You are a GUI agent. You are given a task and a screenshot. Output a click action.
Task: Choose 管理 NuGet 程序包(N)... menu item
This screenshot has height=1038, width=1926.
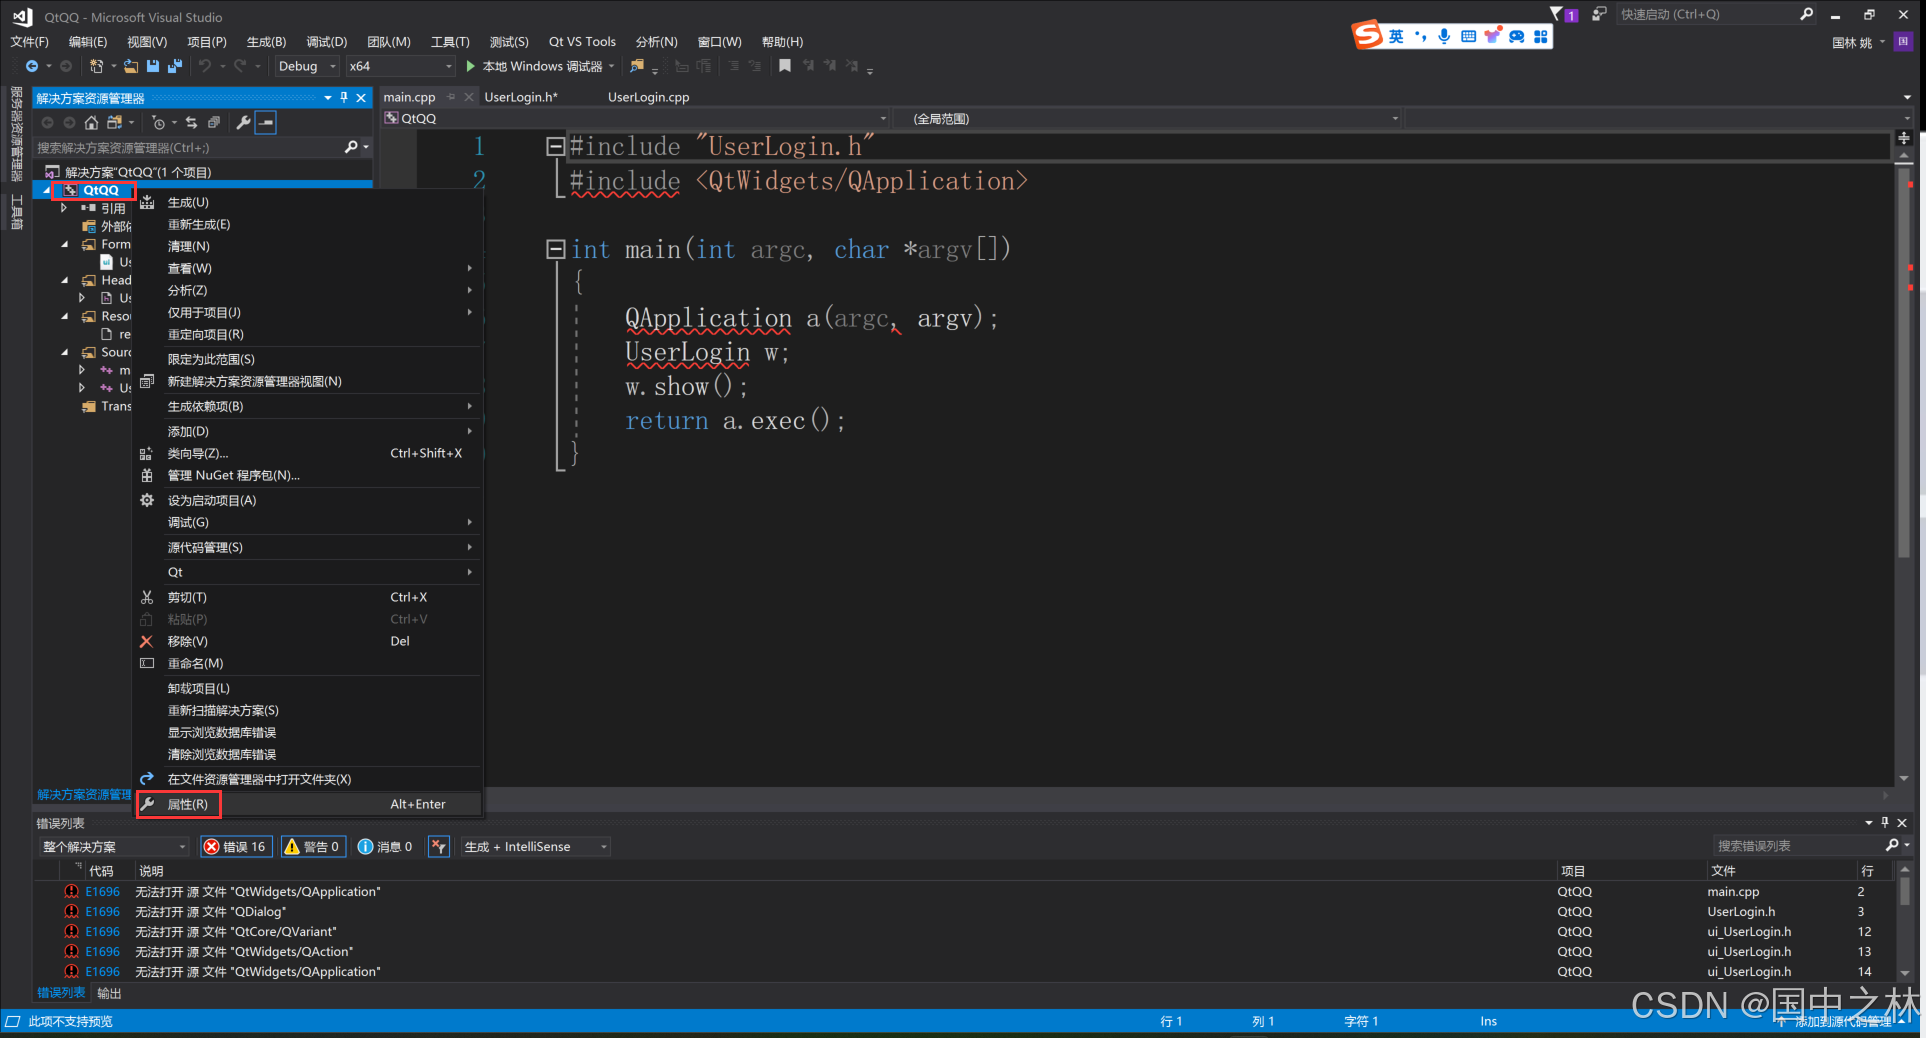(x=308, y=475)
